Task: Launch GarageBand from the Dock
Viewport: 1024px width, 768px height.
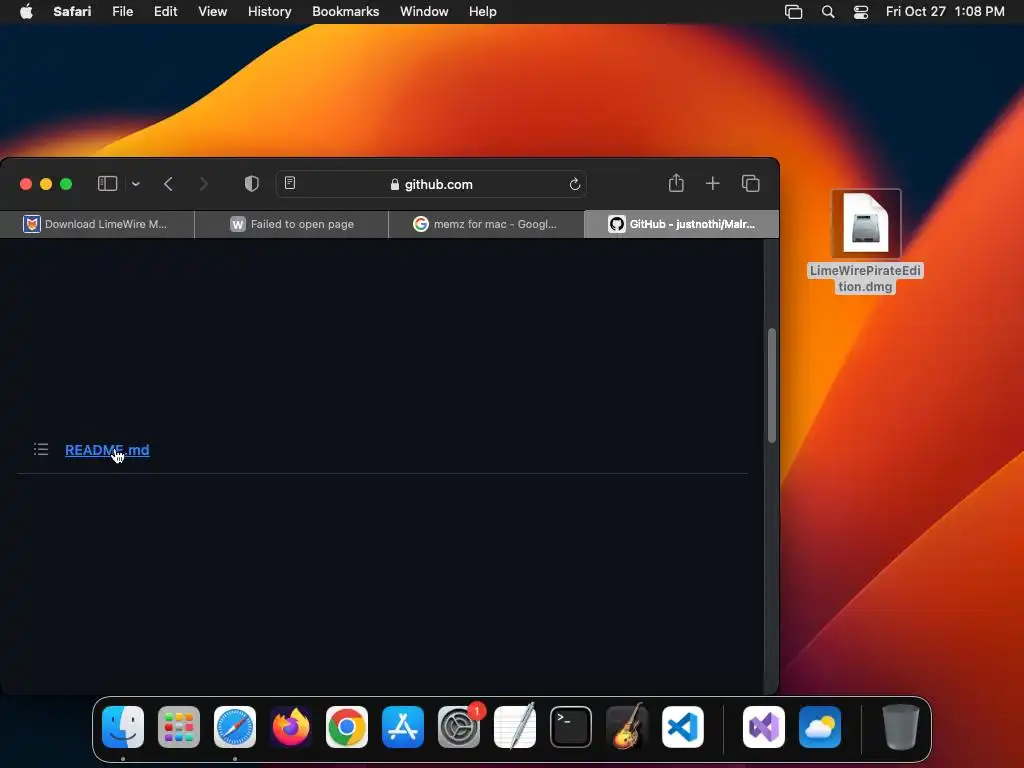Action: click(x=627, y=727)
